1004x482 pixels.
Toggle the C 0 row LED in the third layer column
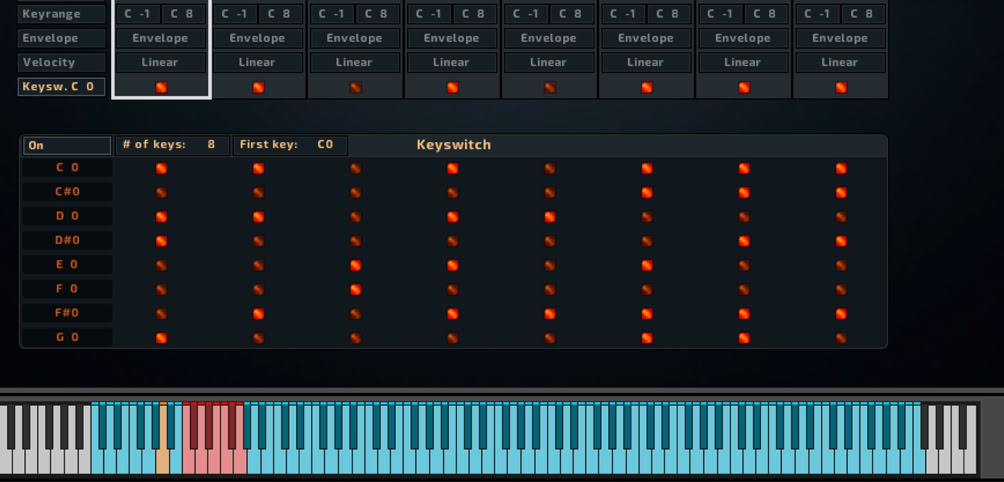355,168
